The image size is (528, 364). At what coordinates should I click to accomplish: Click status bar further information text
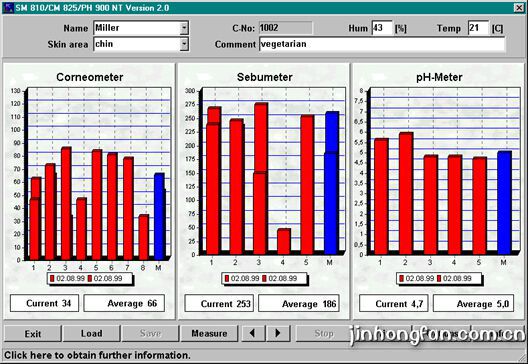point(97,355)
